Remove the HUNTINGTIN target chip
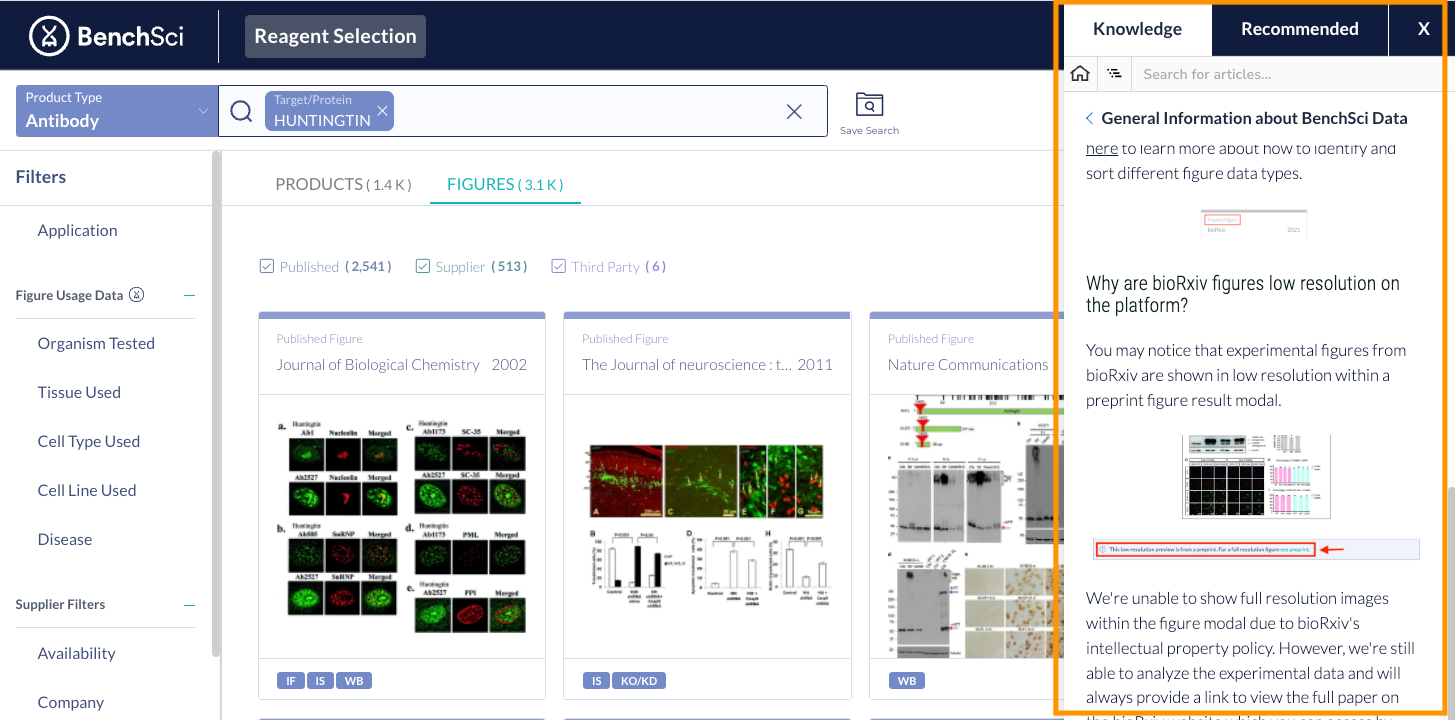Image resolution: width=1455 pixels, height=720 pixels. [382, 111]
